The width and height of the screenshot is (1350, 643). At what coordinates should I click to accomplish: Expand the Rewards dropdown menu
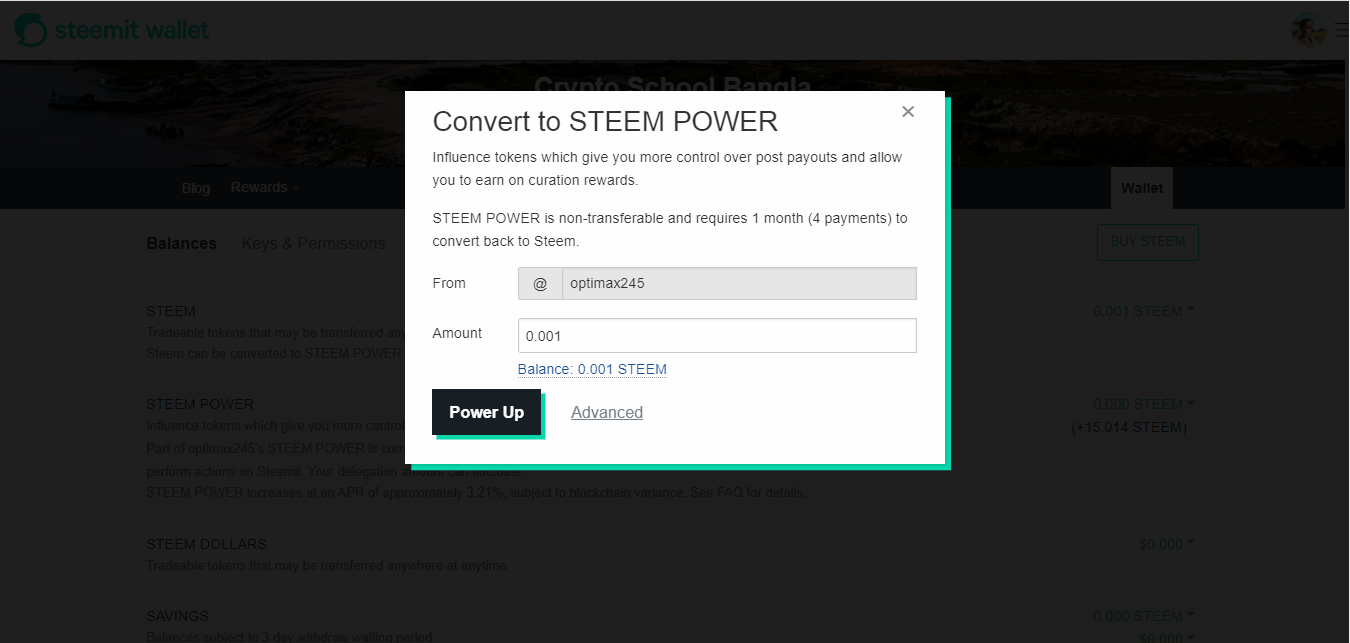pyautogui.click(x=264, y=188)
